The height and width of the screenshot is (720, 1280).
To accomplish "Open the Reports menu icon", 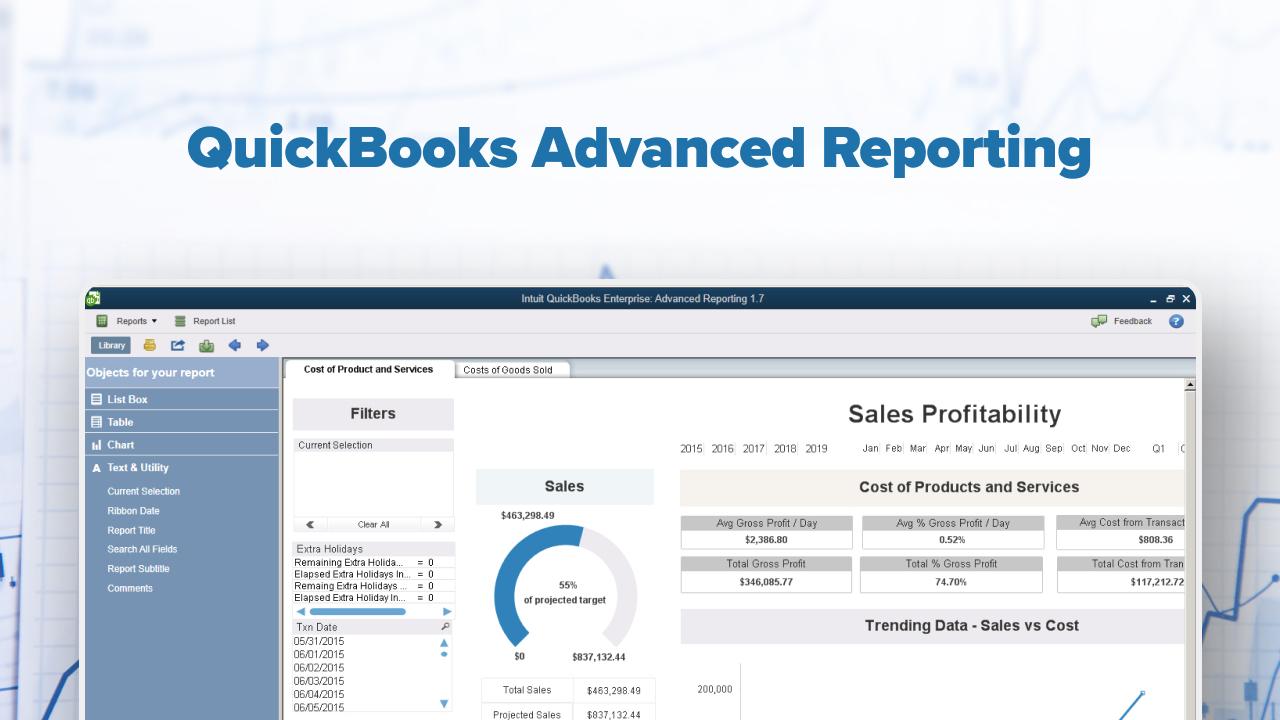I will [x=101, y=320].
